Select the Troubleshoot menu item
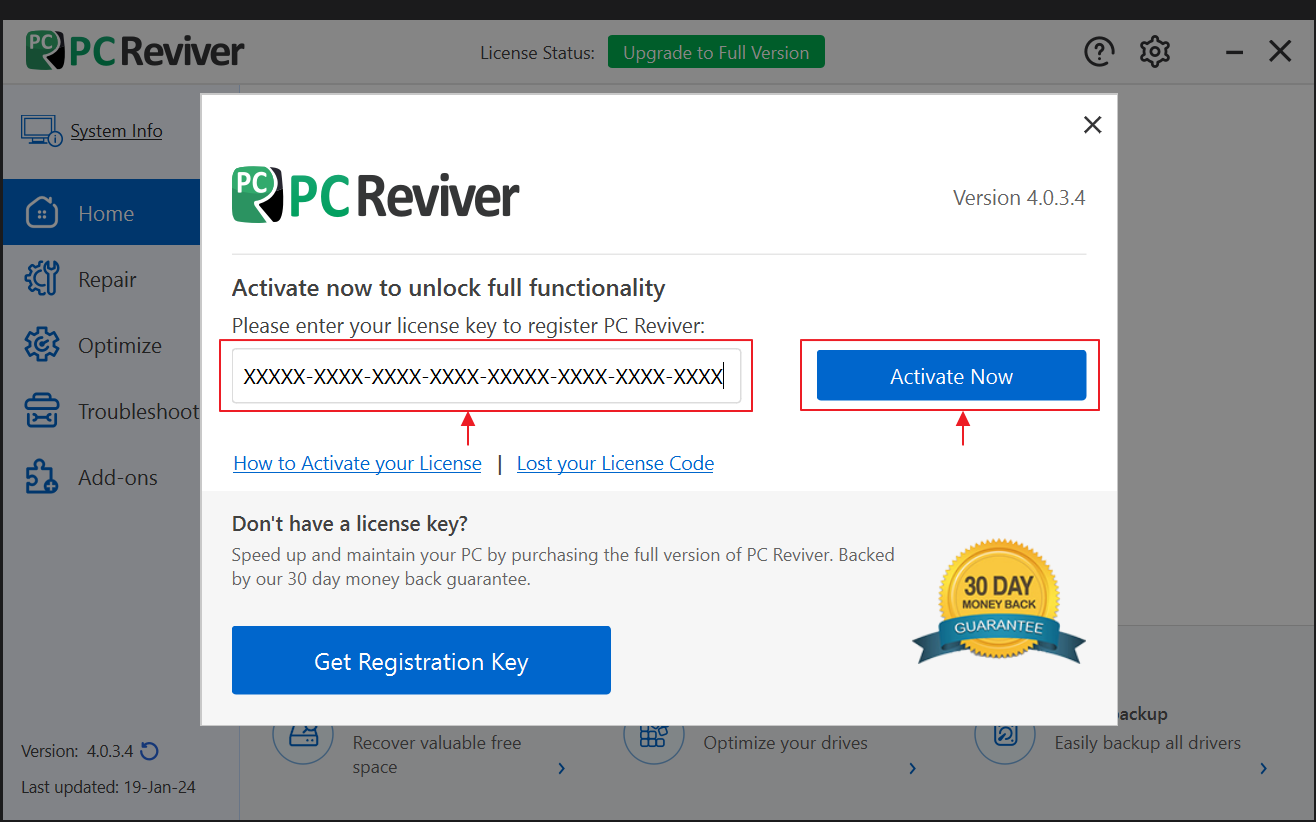 pyautogui.click(x=101, y=411)
